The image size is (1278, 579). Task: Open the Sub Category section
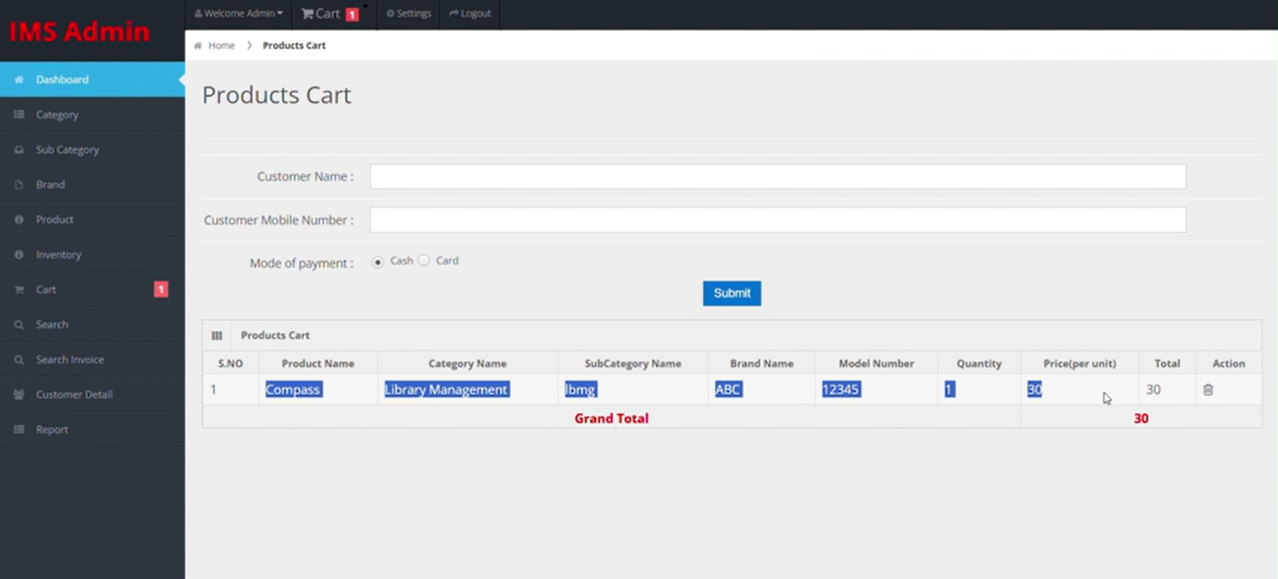68,149
